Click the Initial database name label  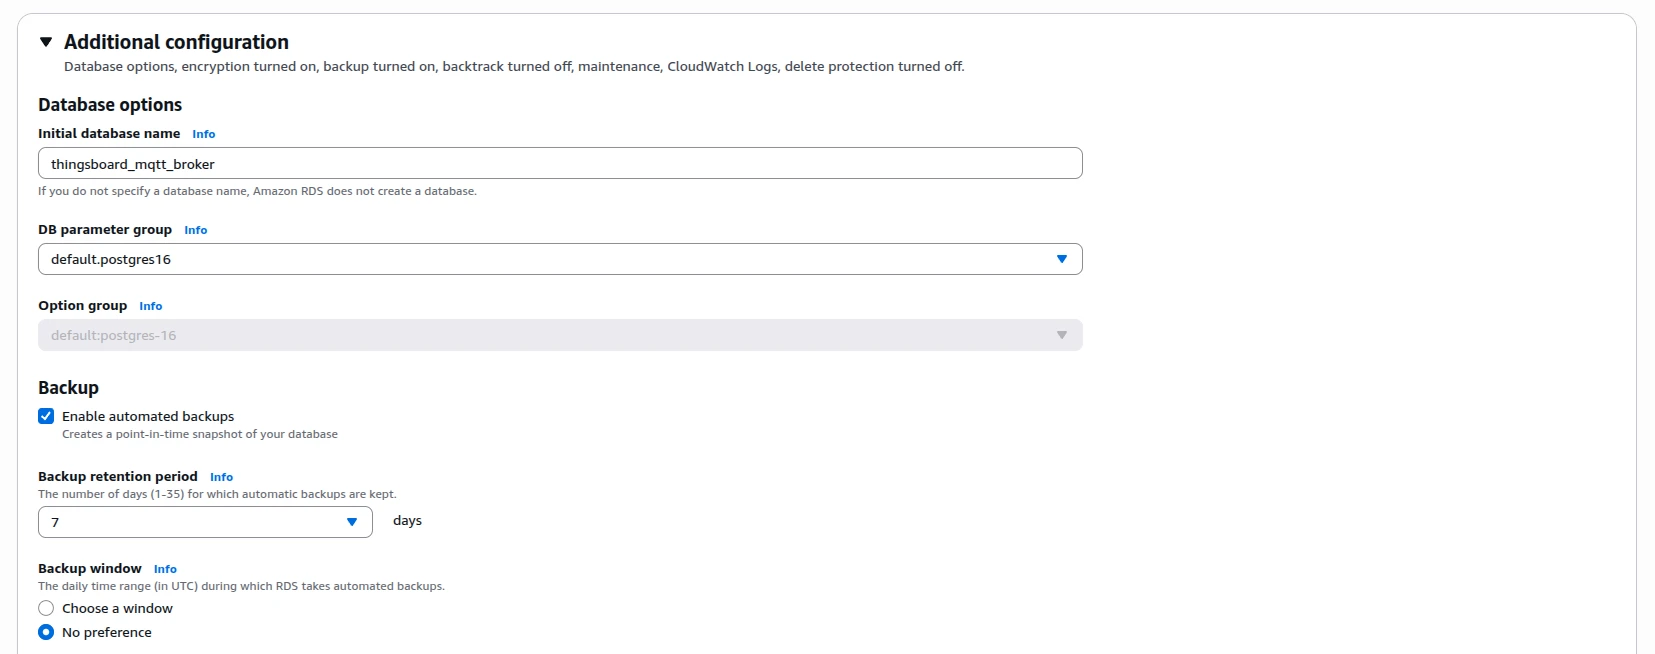(x=109, y=133)
